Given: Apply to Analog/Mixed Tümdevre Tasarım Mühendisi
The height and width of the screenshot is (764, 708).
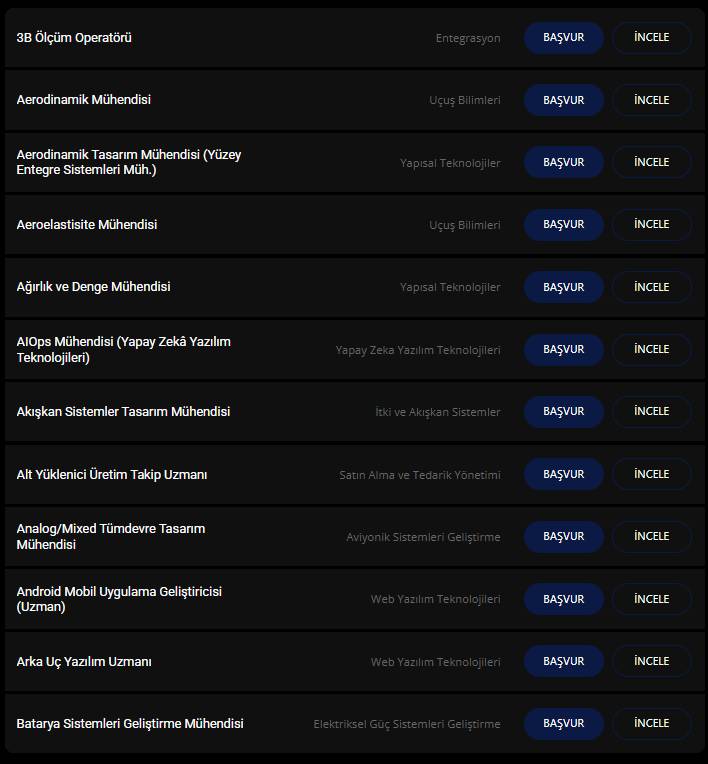Looking at the screenshot, I should point(564,536).
